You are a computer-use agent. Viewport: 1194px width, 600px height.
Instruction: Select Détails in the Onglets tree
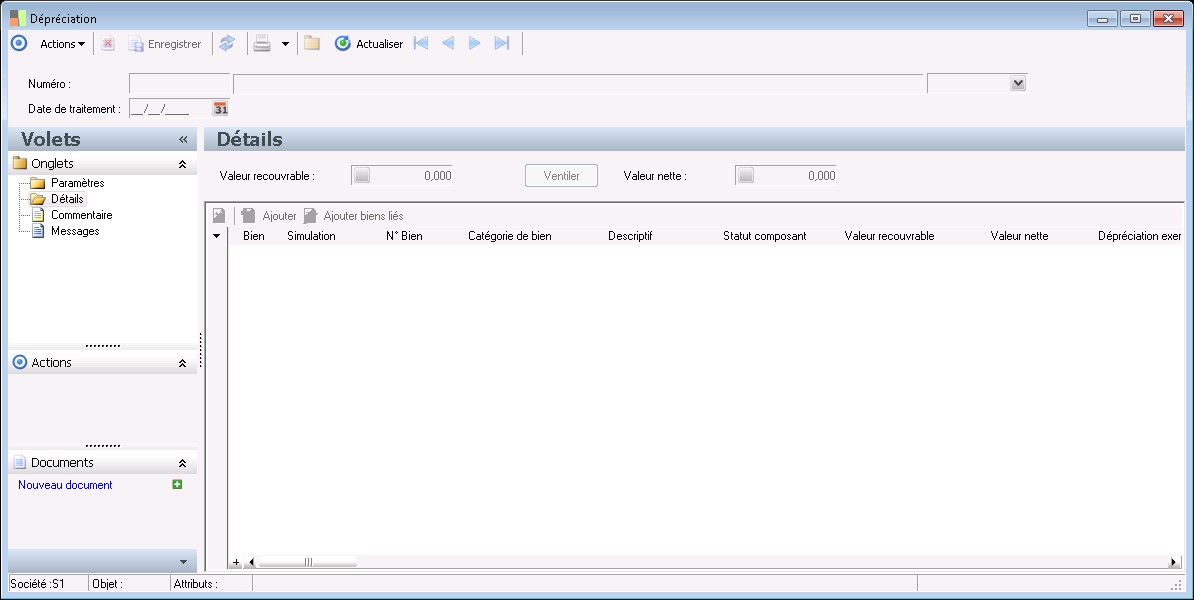67,199
